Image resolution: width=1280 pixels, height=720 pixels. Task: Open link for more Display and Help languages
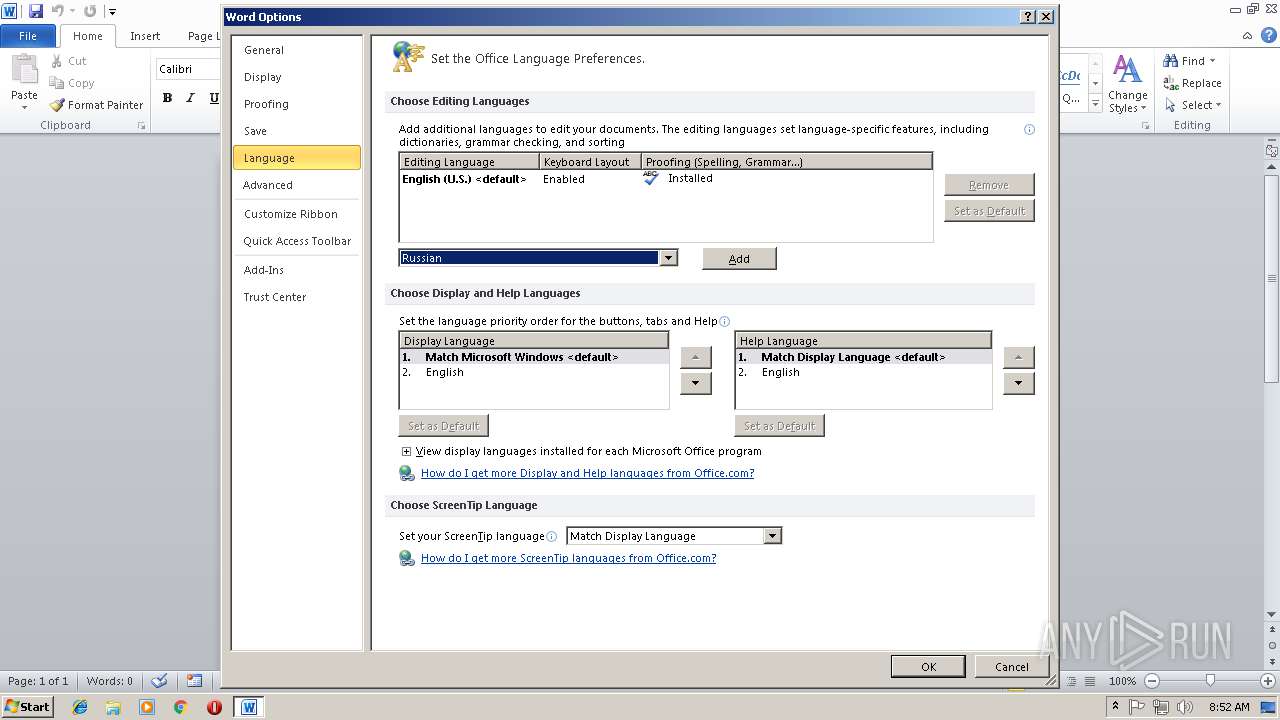(x=587, y=473)
